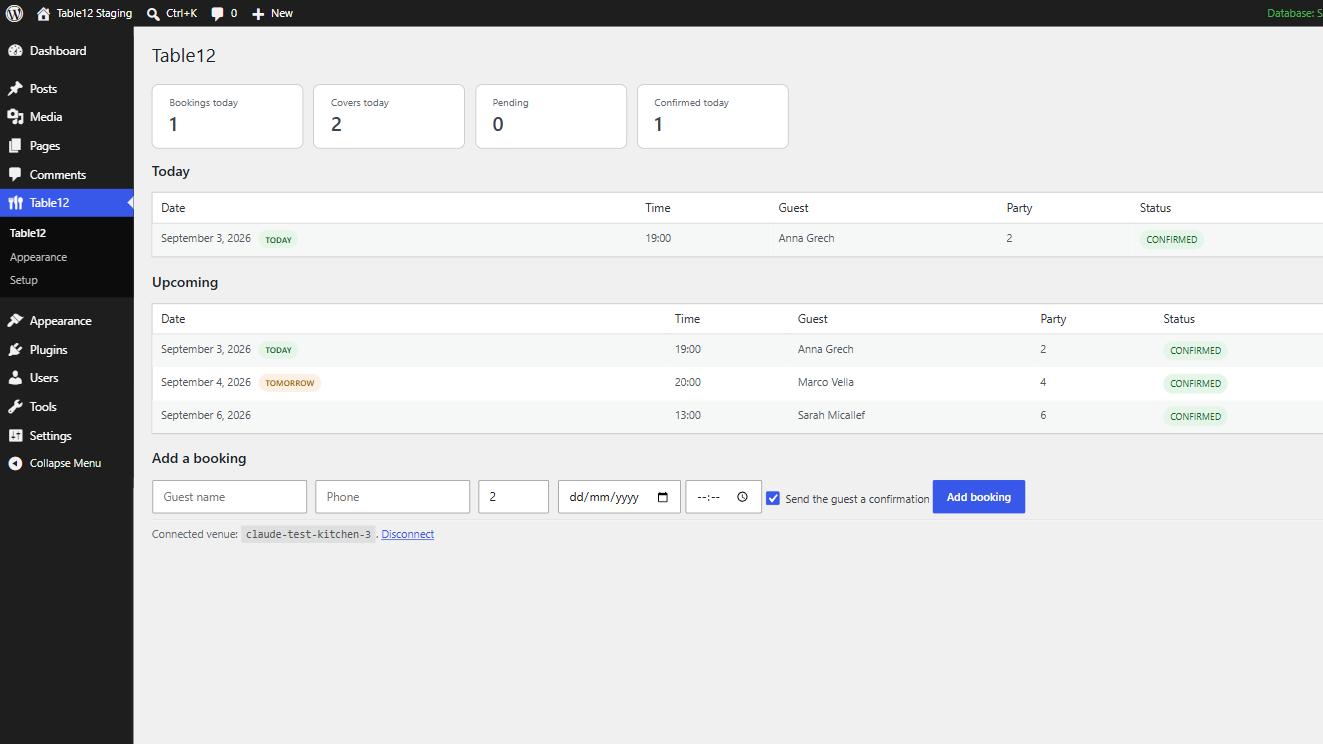Click CONFIRMED status for Sarah Micallef
Image resolution: width=1323 pixels, height=744 pixels.
pyautogui.click(x=1195, y=417)
